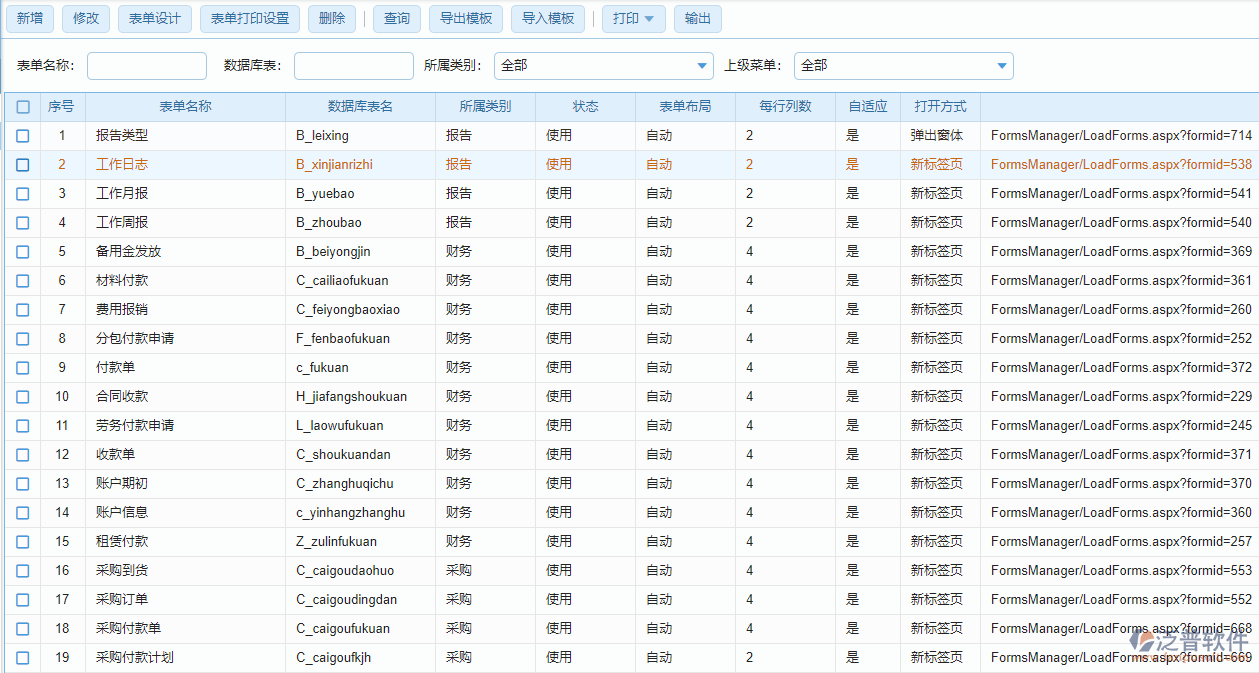This screenshot has width=1259, height=673.
Task: Open the 打印 dropdown menu
Action: click(633, 18)
